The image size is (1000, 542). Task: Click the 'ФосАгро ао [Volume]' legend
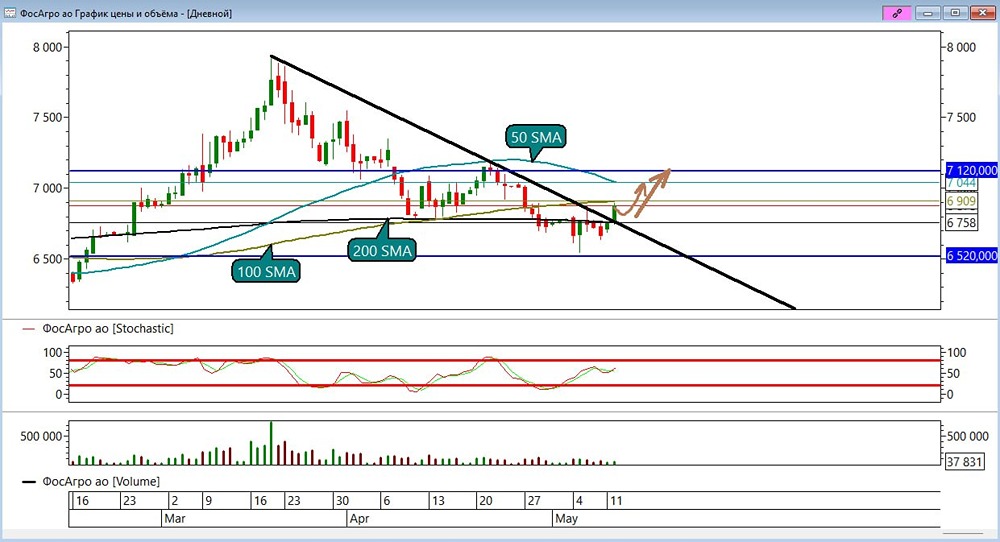[101, 481]
